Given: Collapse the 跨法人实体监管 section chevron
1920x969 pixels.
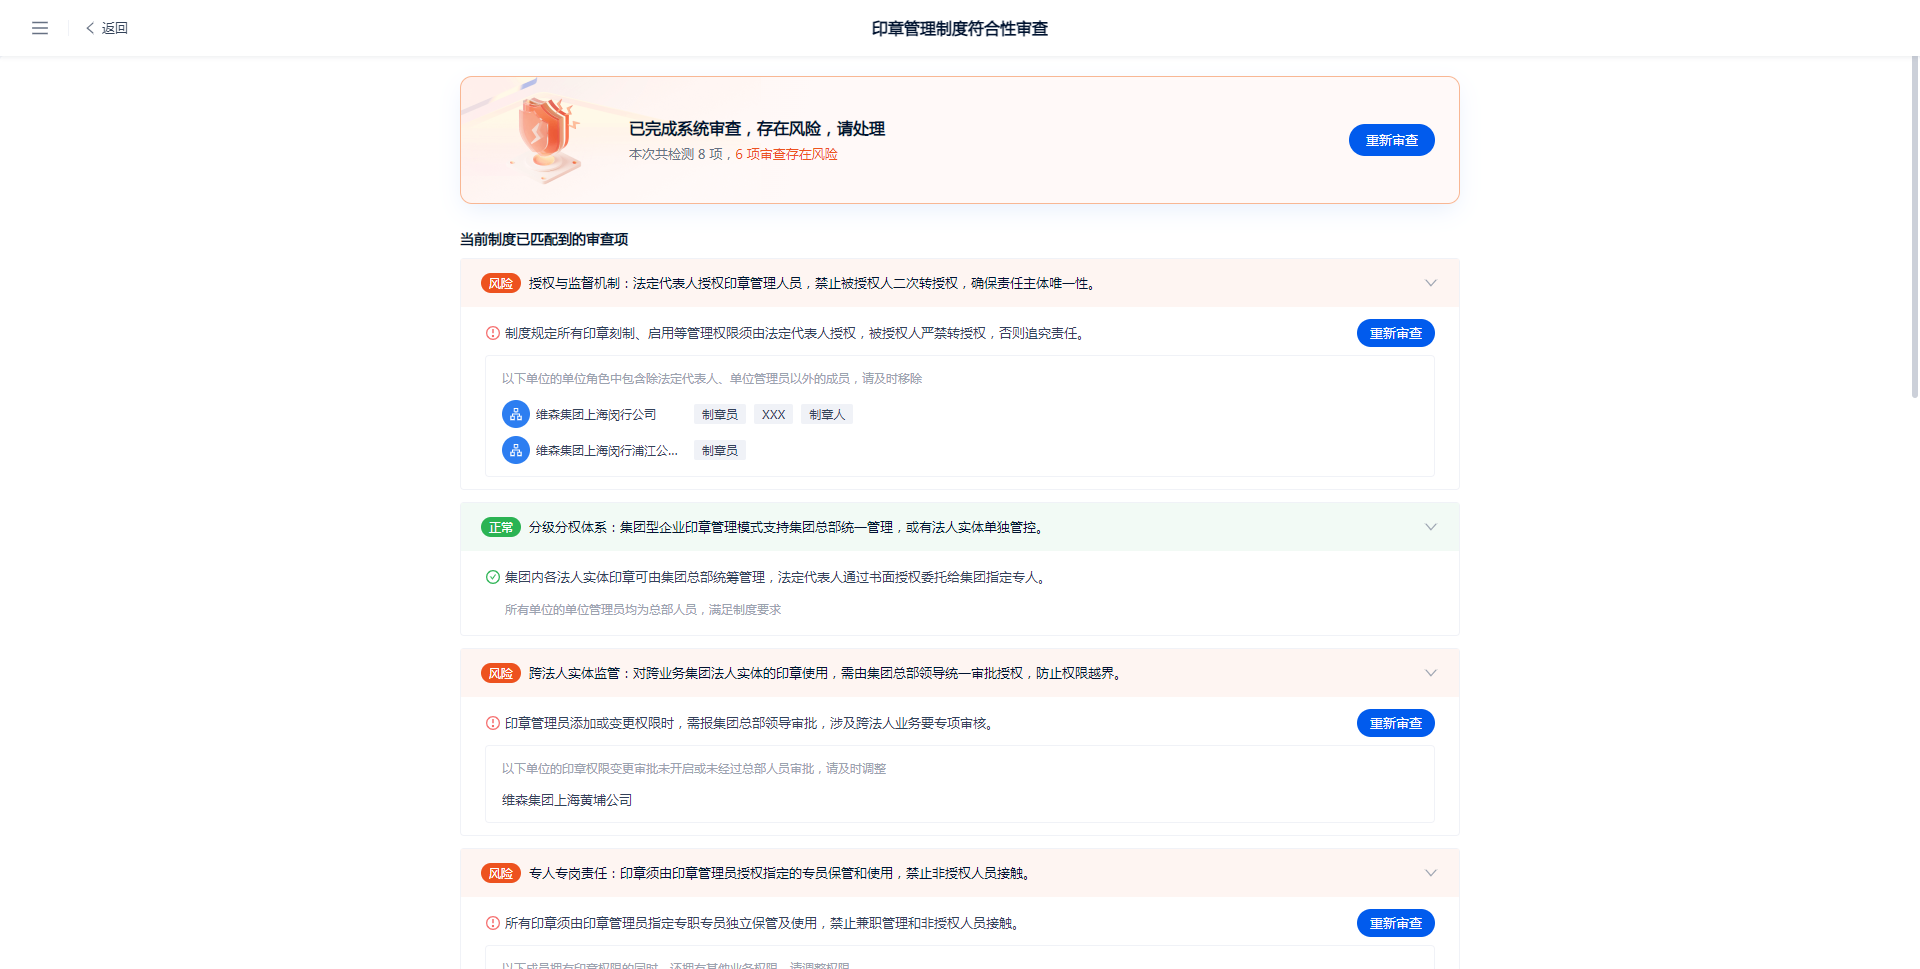Looking at the screenshot, I should point(1431,673).
